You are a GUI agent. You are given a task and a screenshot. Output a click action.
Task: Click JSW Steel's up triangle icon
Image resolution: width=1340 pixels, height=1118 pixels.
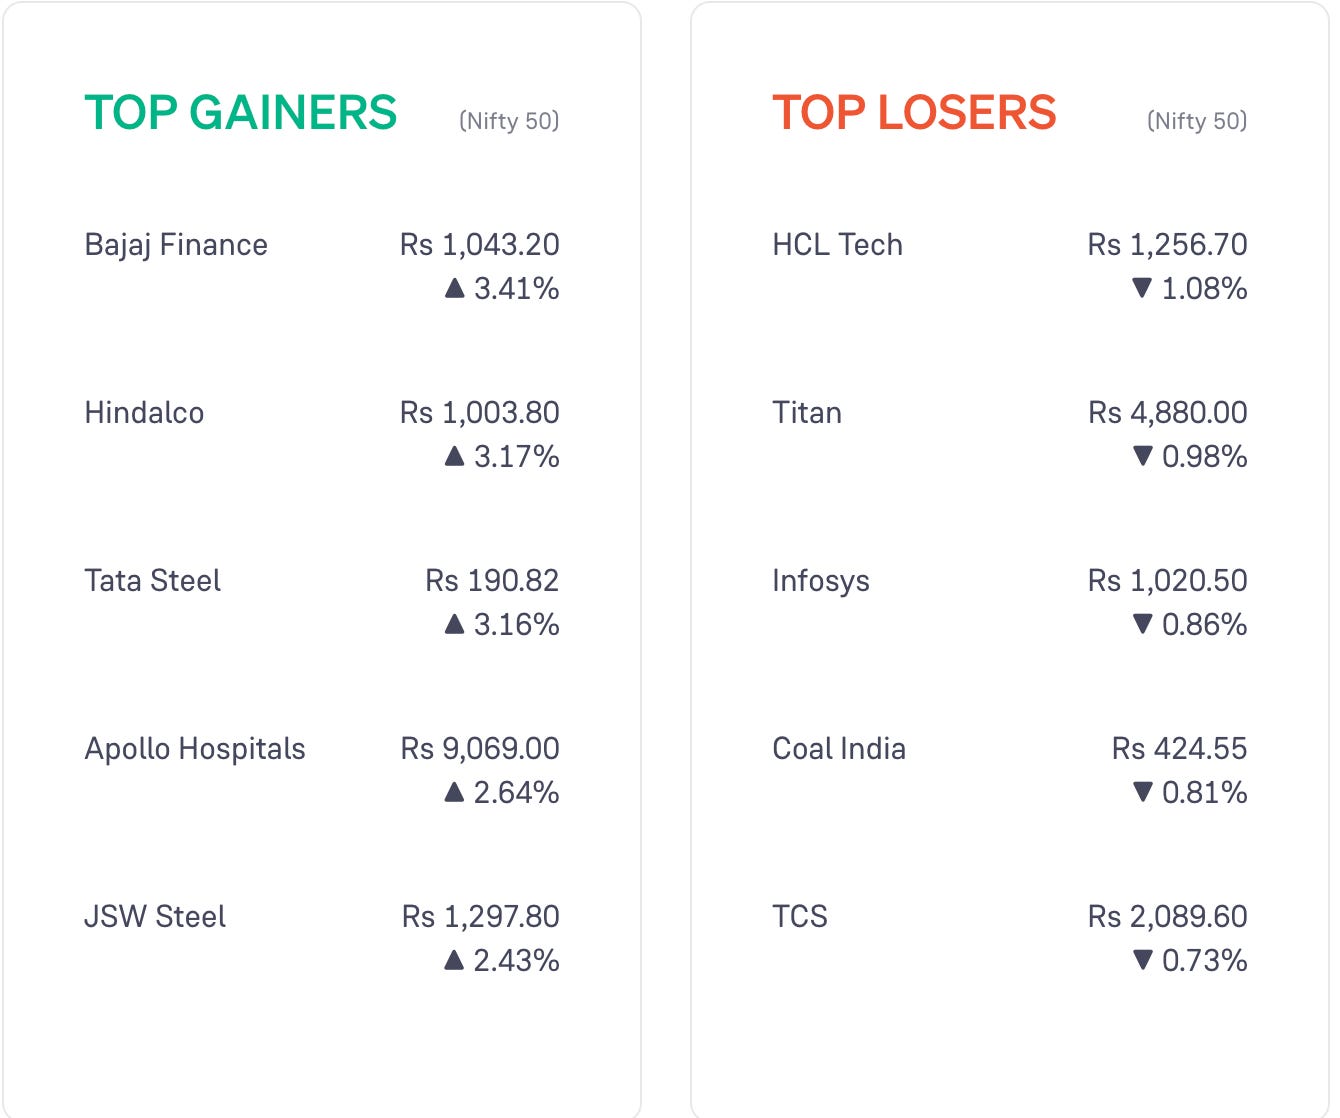(x=454, y=961)
